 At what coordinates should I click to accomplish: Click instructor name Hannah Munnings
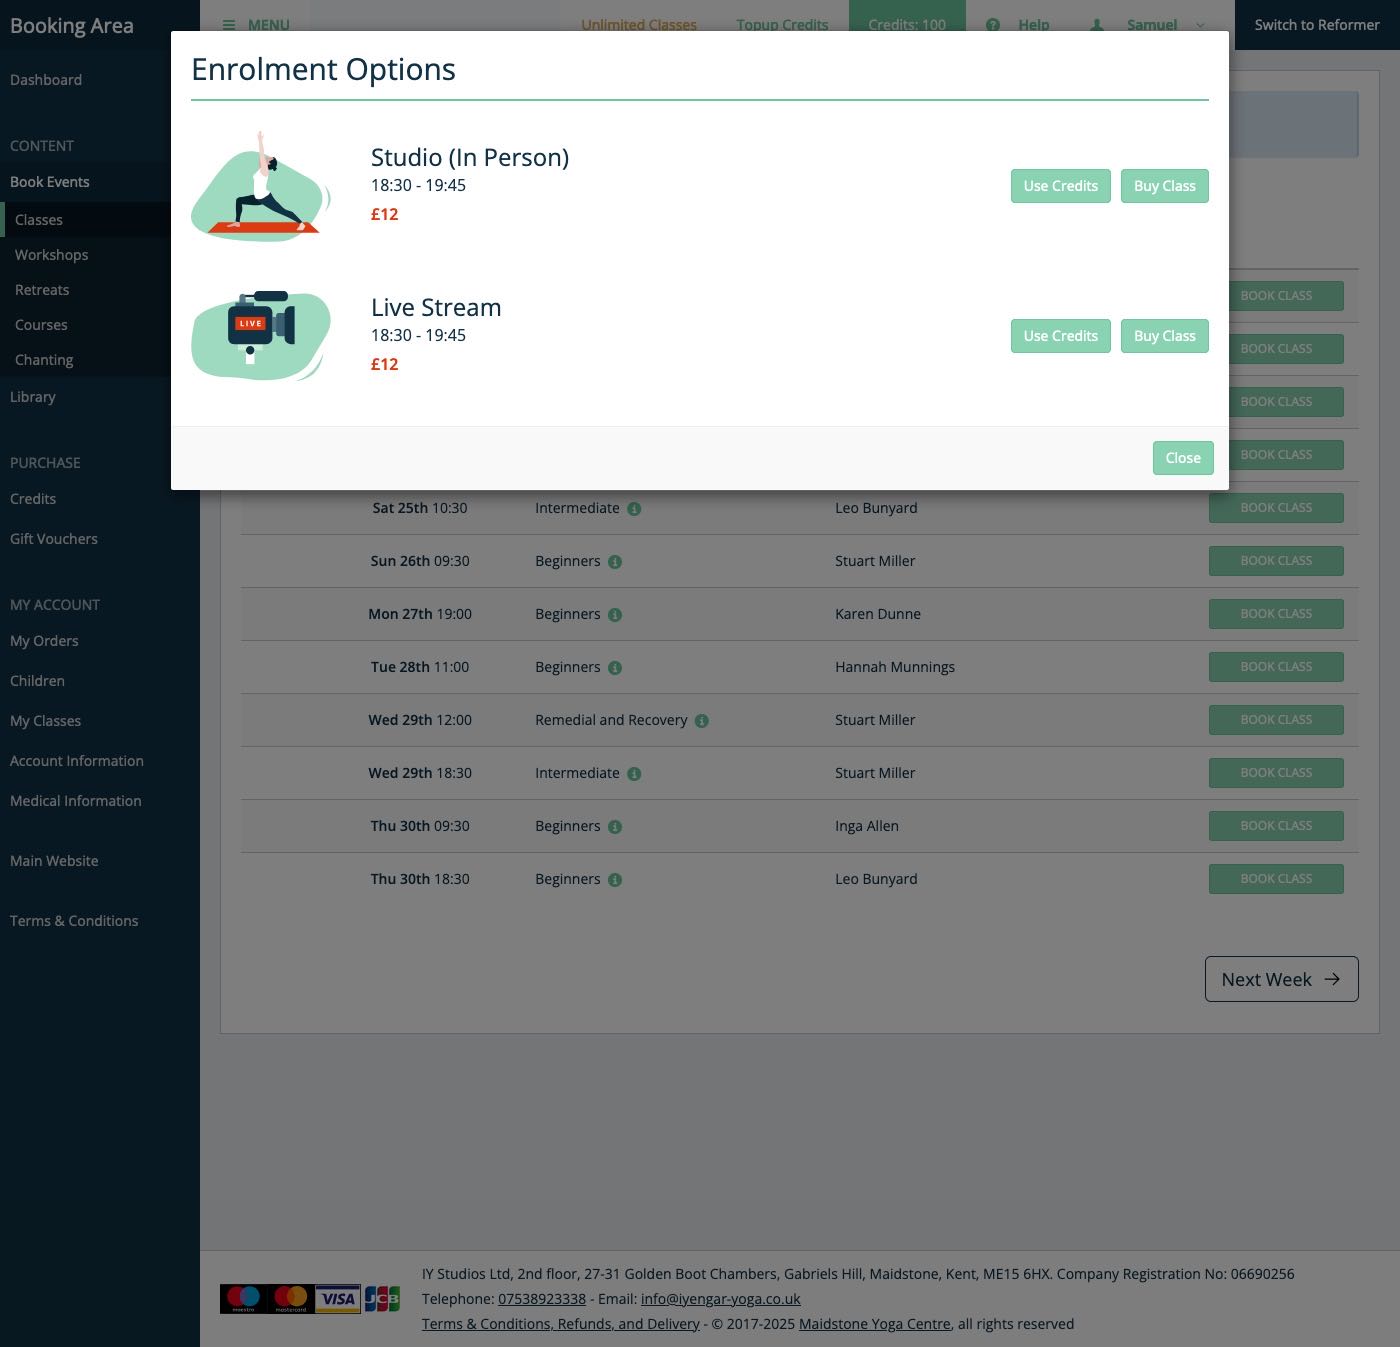click(895, 667)
